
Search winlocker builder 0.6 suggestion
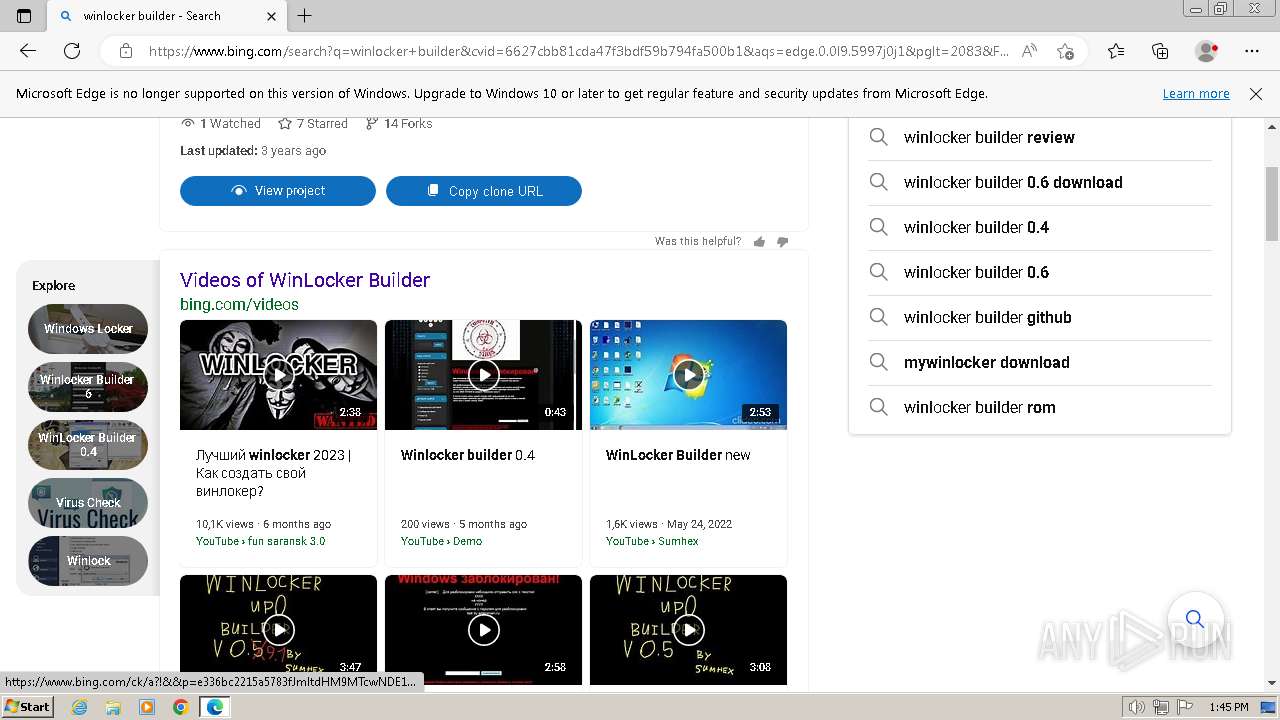pos(1040,273)
